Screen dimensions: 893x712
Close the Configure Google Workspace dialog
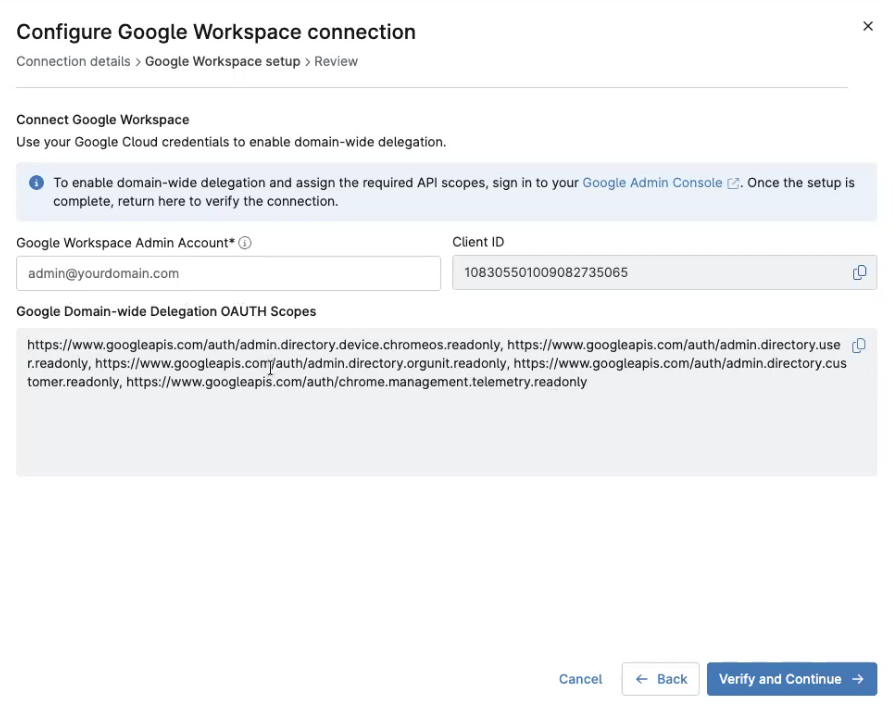coord(867,26)
